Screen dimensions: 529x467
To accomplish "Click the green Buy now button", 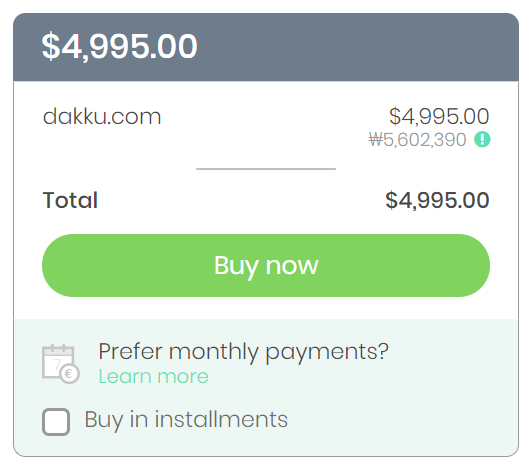I will coord(266,266).
